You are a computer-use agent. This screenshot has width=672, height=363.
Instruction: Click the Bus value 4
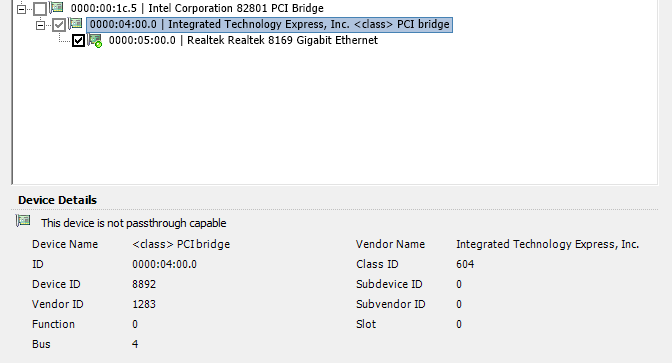pyautogui.click(x=135, y=344)
